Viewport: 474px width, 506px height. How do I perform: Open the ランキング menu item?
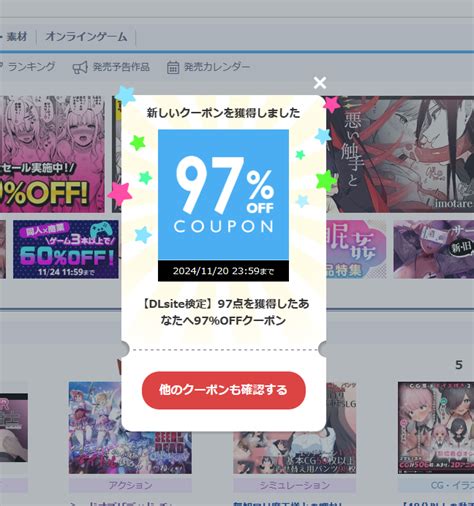point(31,67)
